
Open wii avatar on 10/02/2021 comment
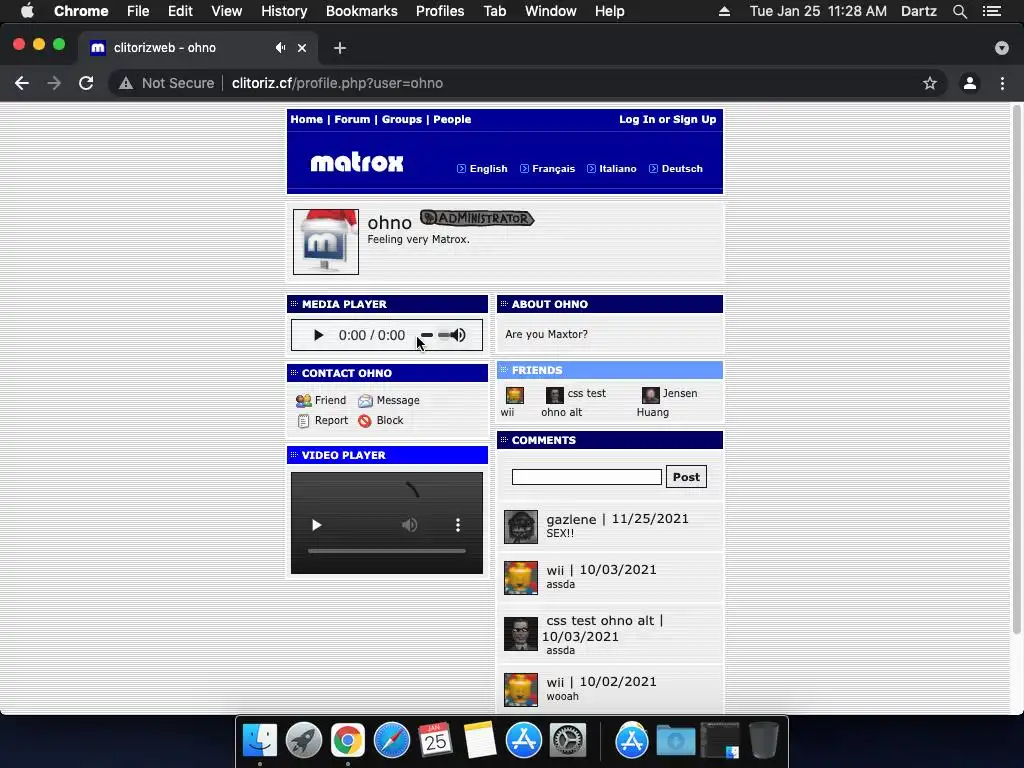point(520,690)
